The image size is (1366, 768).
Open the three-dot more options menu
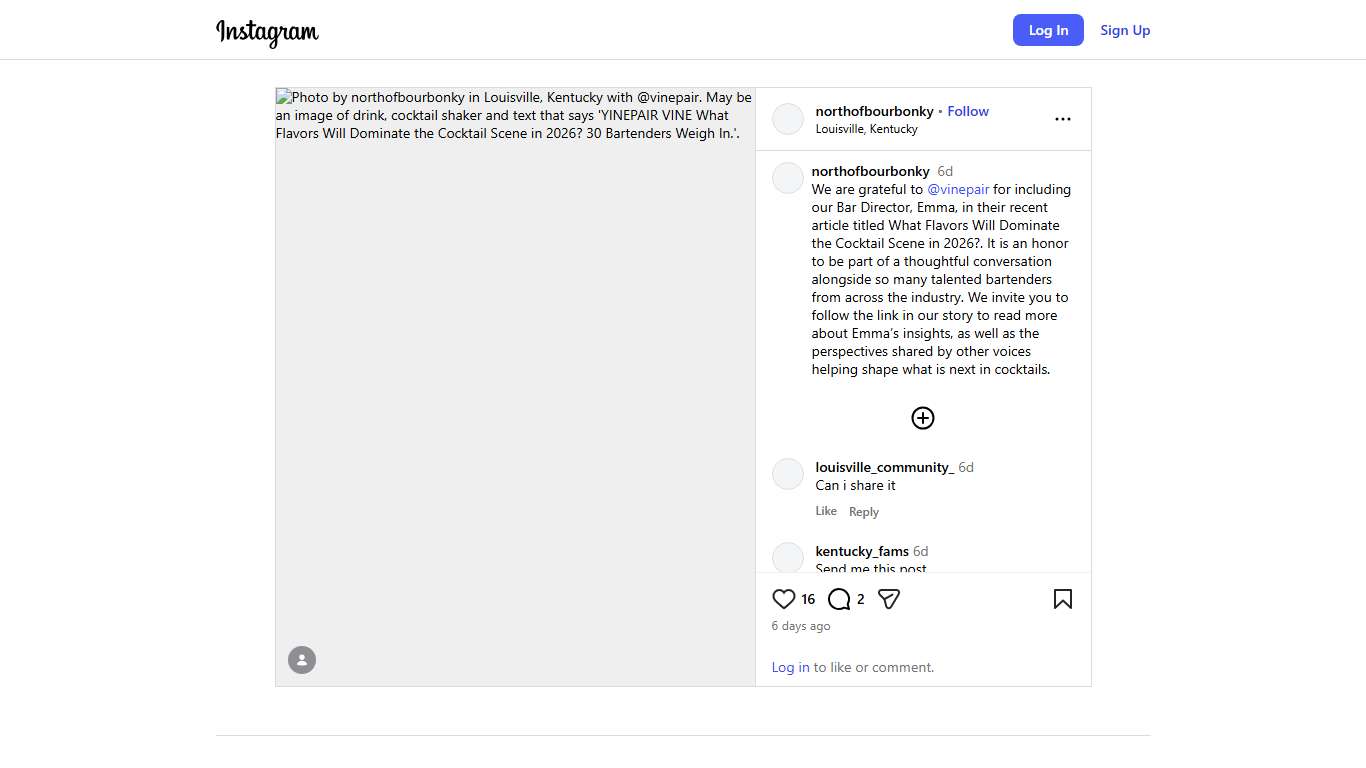1063,119
